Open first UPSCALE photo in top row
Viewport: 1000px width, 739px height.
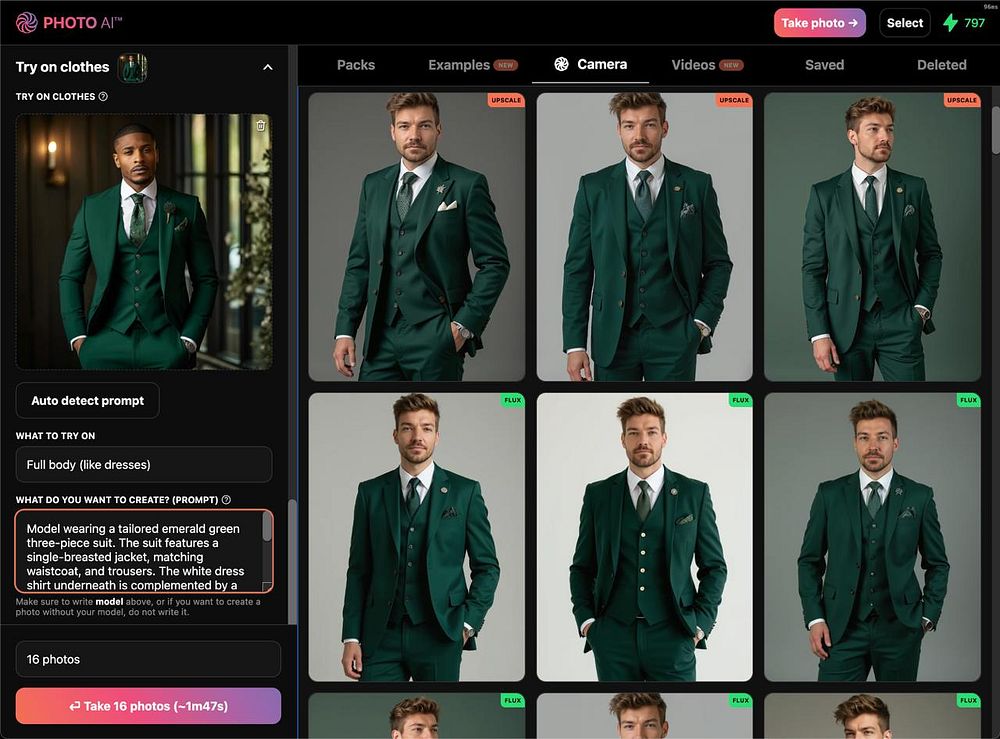coord(416,237)
